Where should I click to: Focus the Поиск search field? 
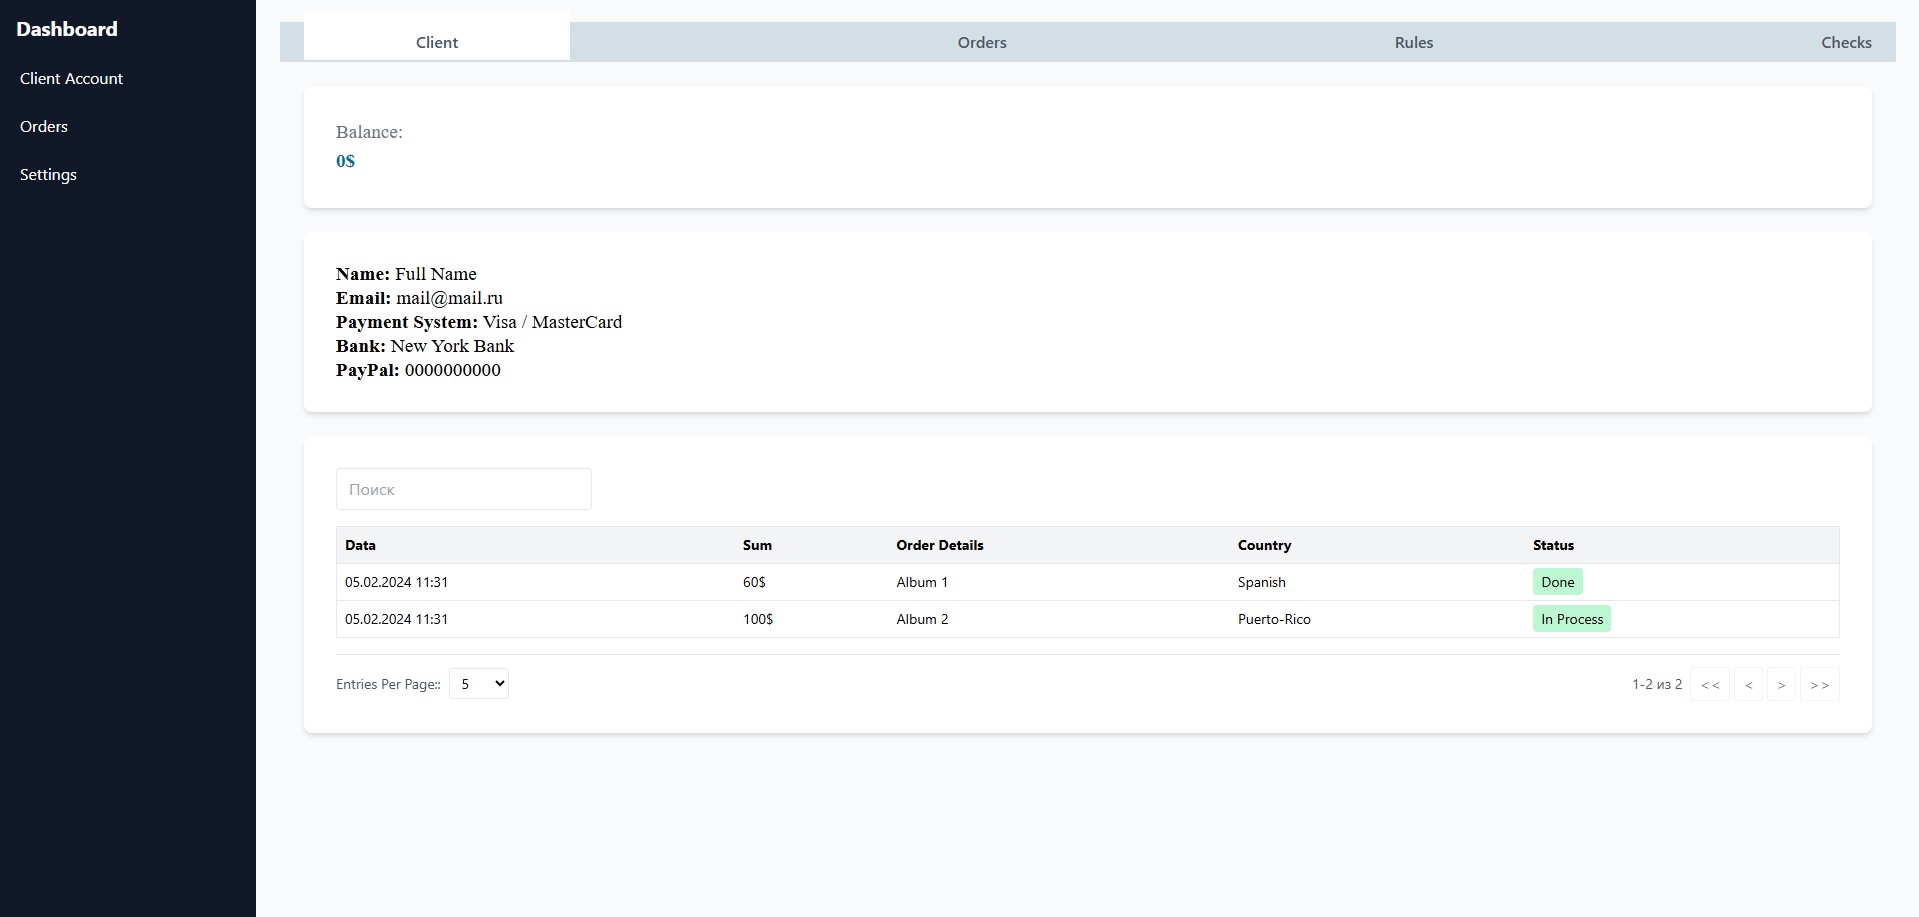click(463, 489)
